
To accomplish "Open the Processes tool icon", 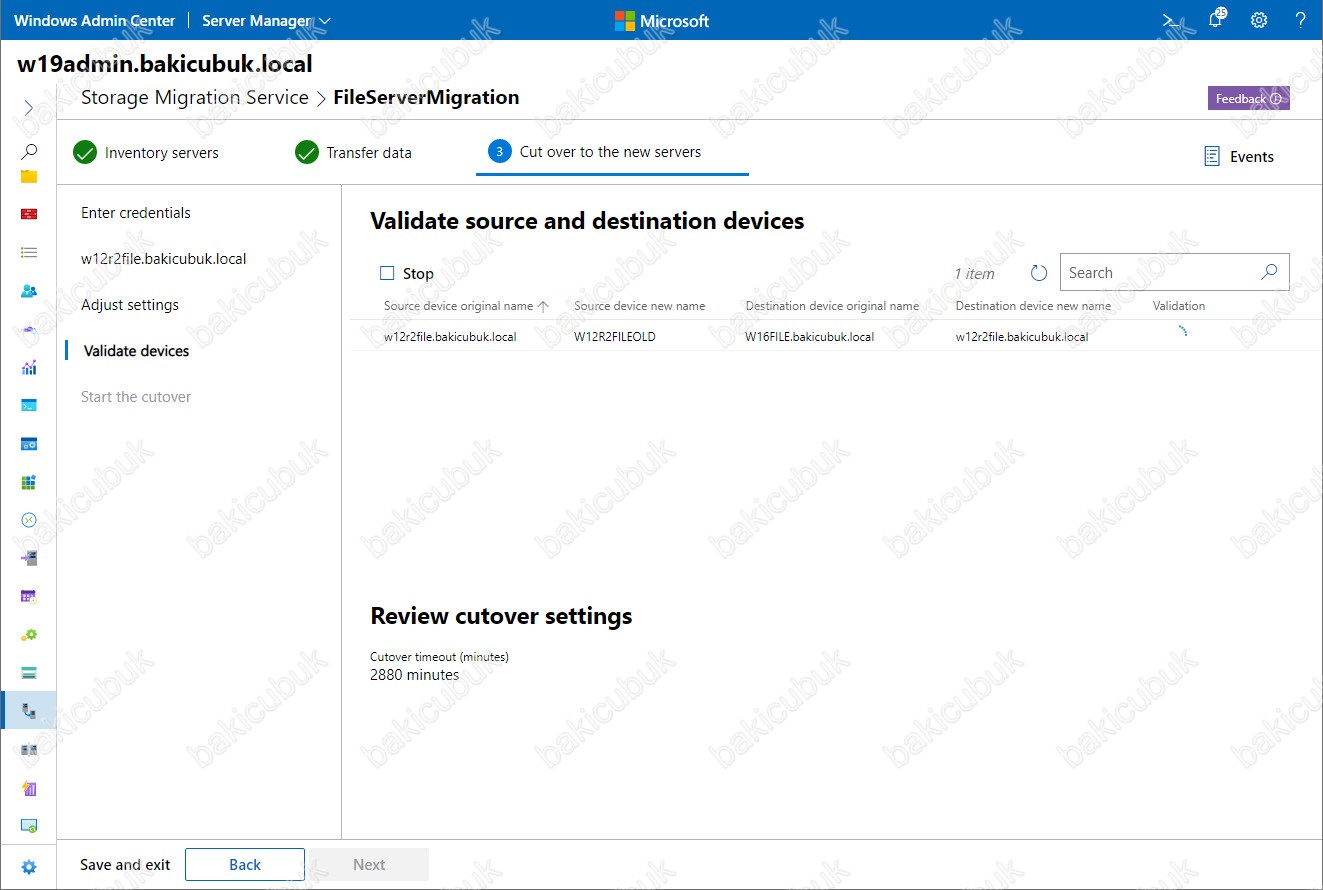I will (29, 444).
